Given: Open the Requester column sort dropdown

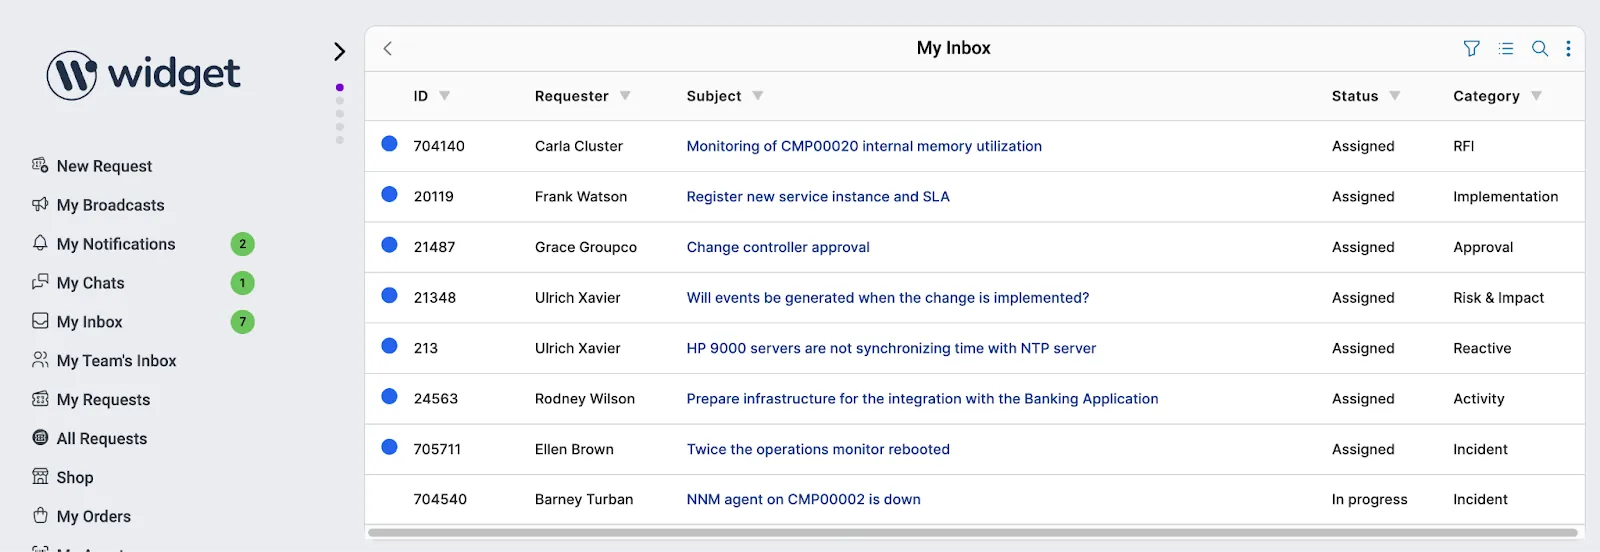Looking at the screenshot, I should [x=625, y=96].
